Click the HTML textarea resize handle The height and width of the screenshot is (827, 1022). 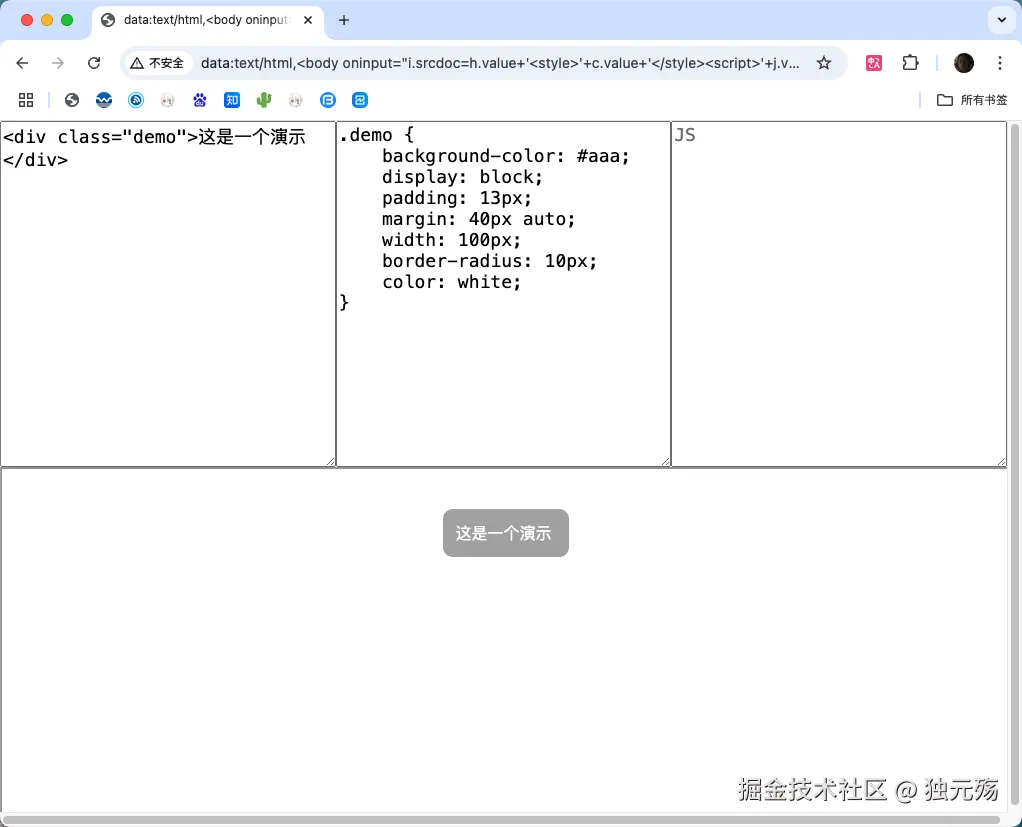click(x=330, y=461)
